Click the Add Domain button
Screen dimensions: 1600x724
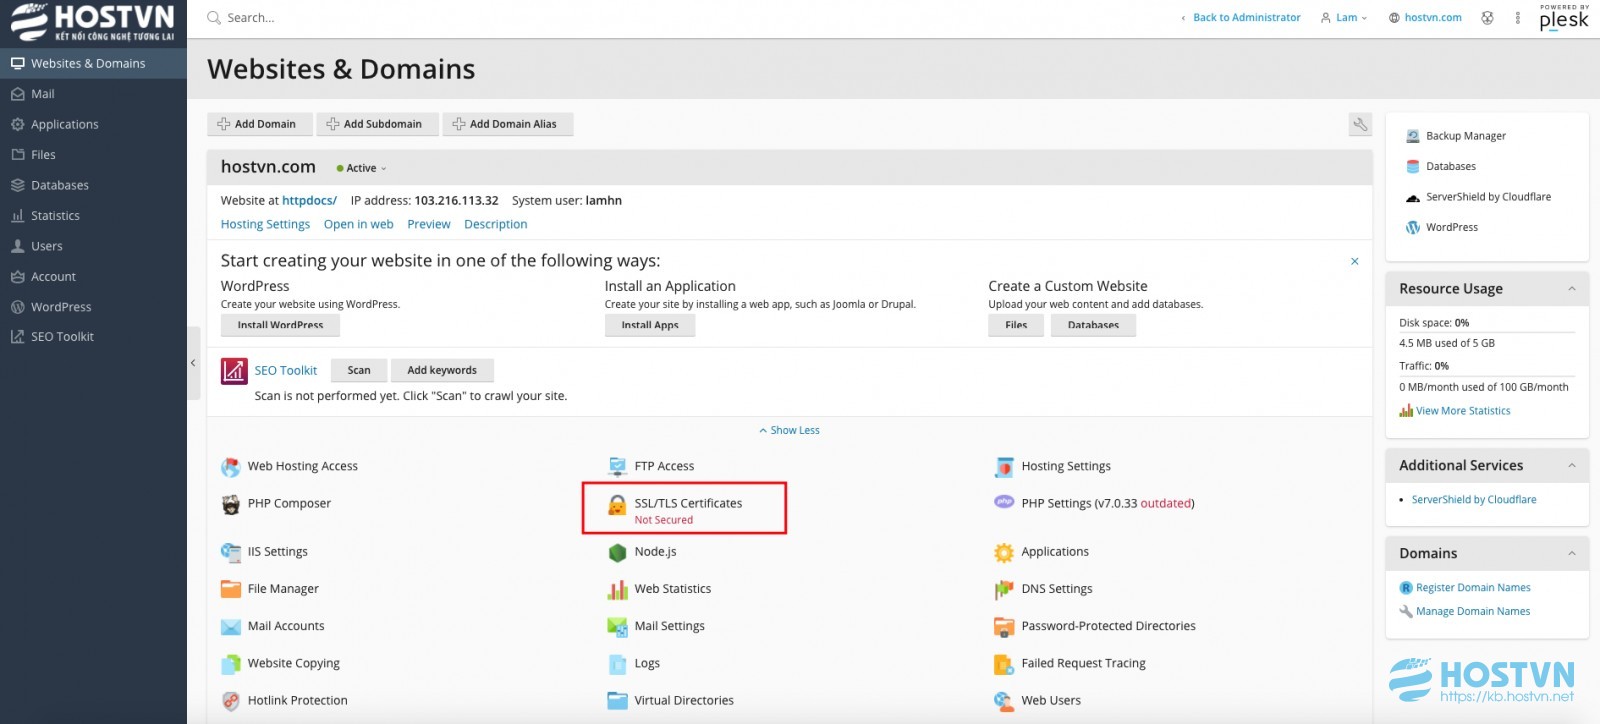[259, 124]
